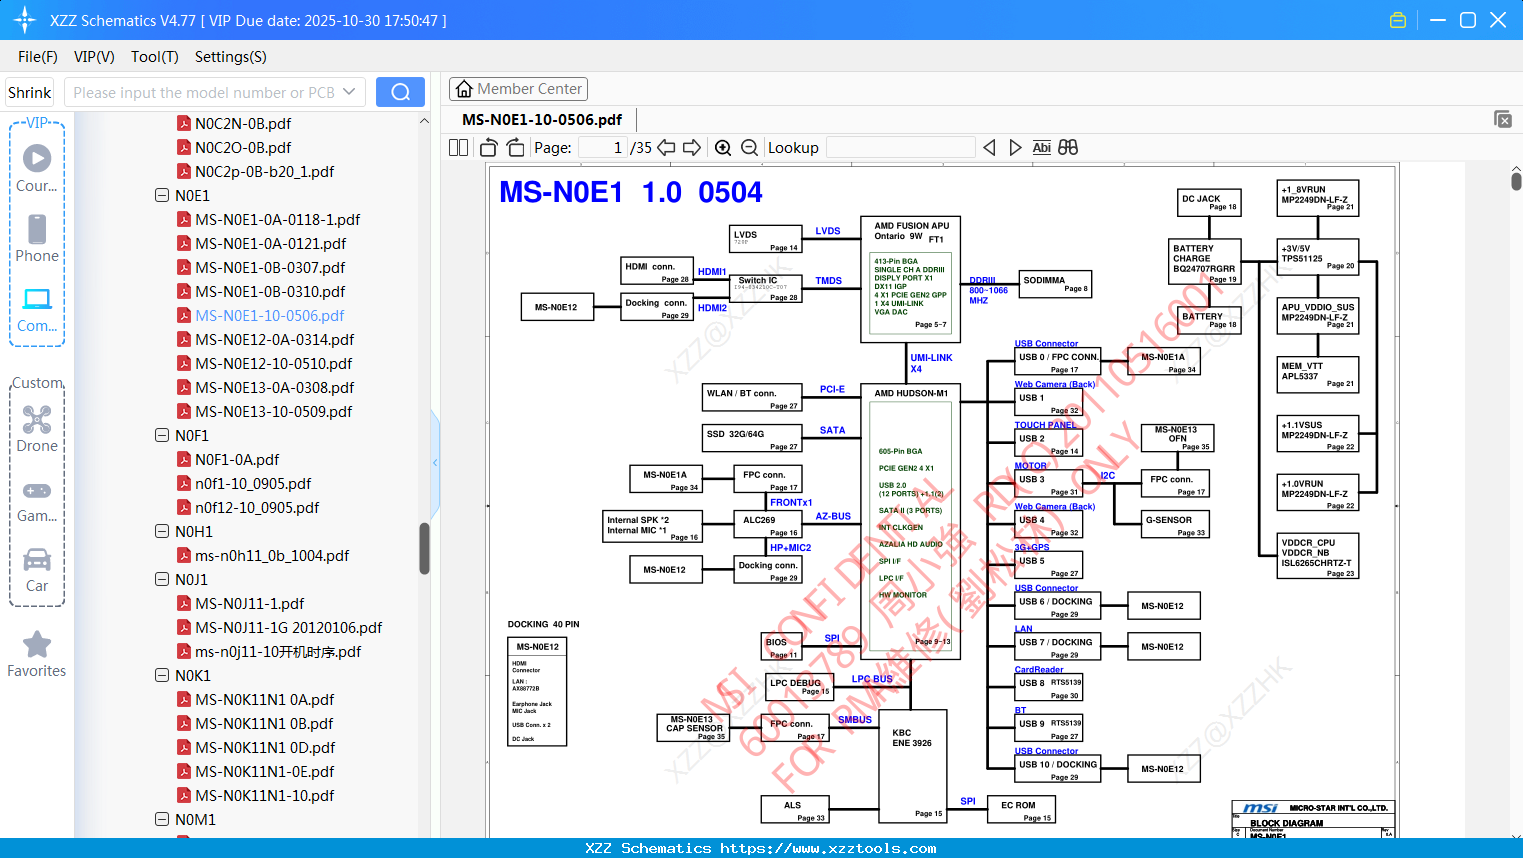Click the page number field
This screenshot has width=1523, height=858.
click(603, 147)
